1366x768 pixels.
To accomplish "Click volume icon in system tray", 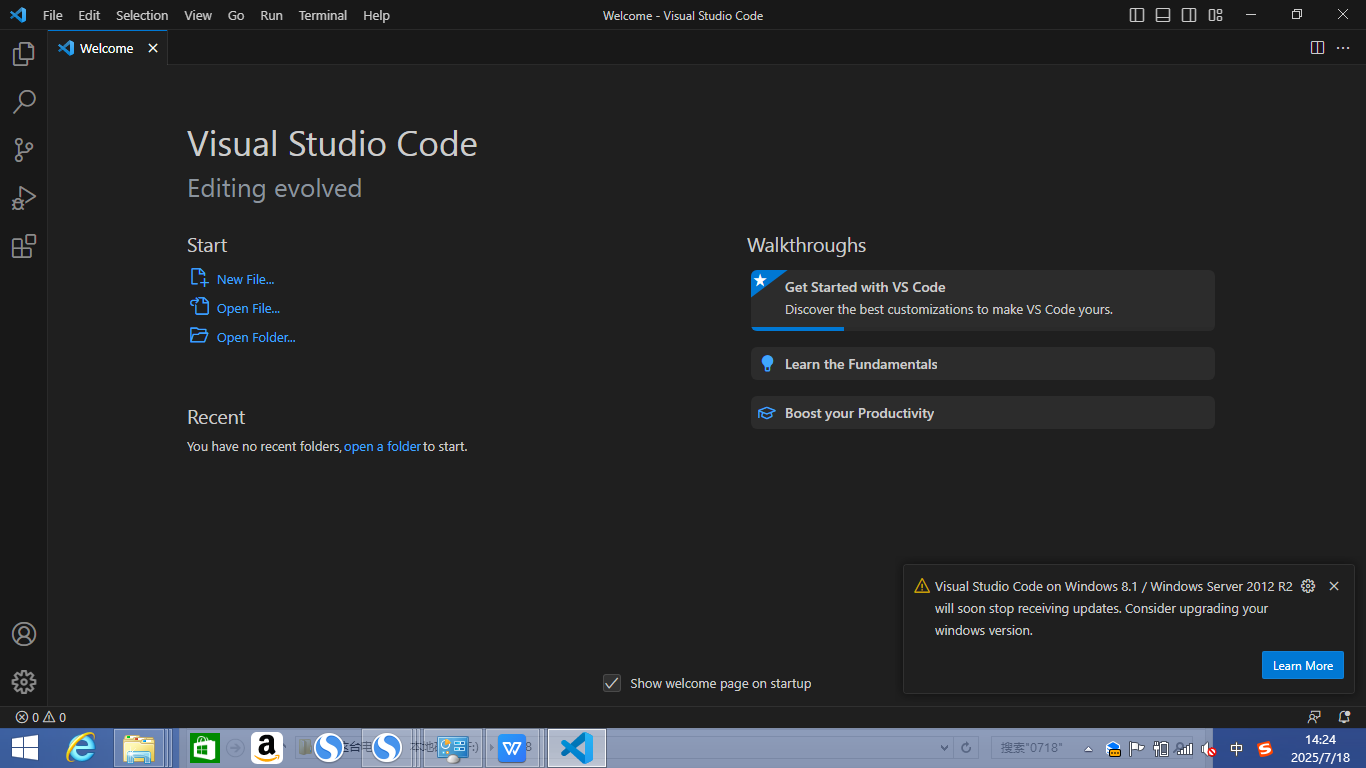I will [1208, 749].
